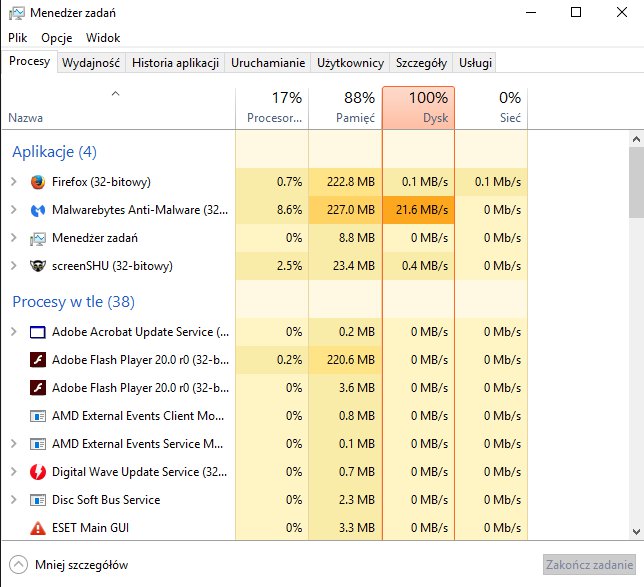Click the scrollbar up arrow
This screenshot has width=644, height=587.
coord(636,139)
